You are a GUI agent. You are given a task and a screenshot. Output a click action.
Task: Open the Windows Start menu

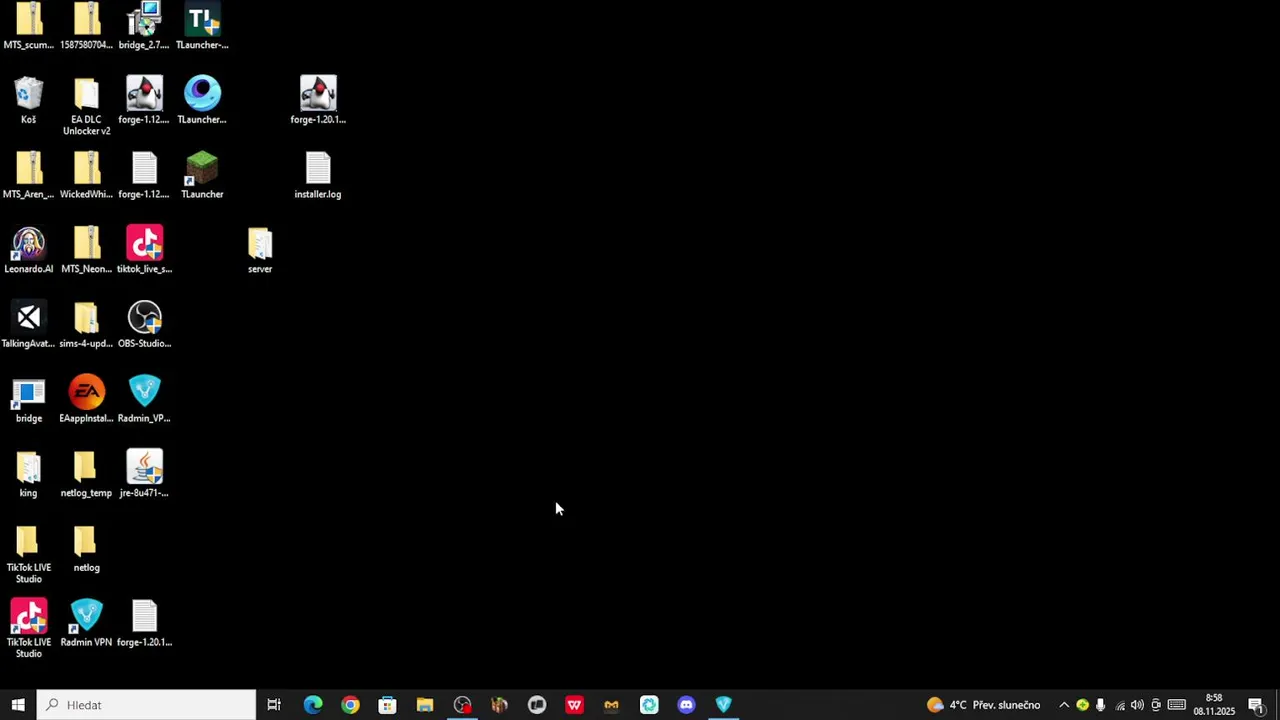(18, 705)
